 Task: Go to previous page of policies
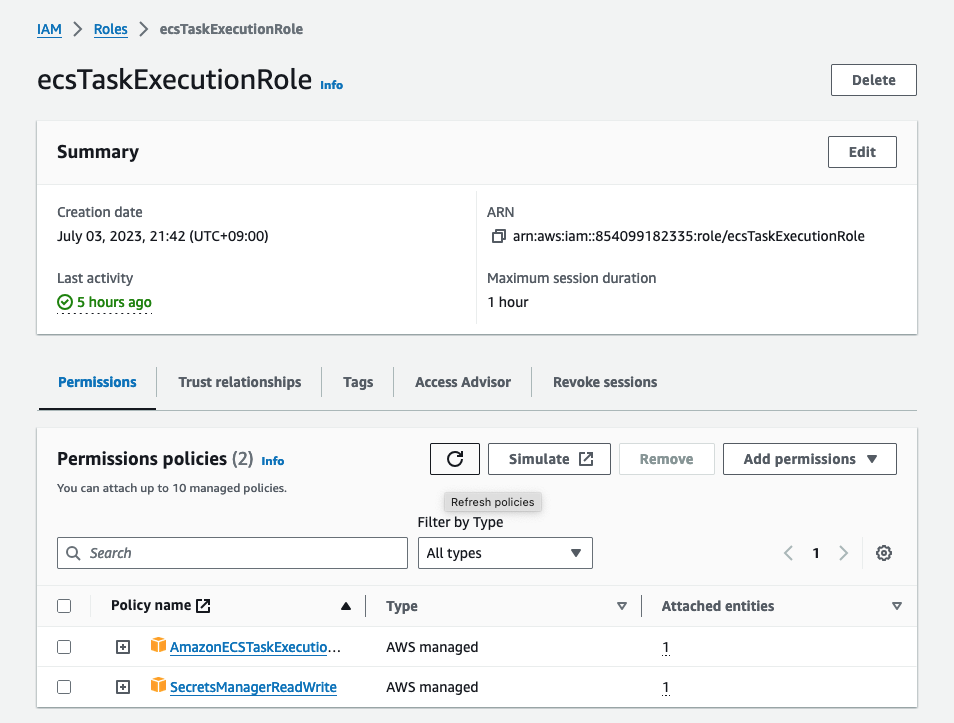click(789, 553)
